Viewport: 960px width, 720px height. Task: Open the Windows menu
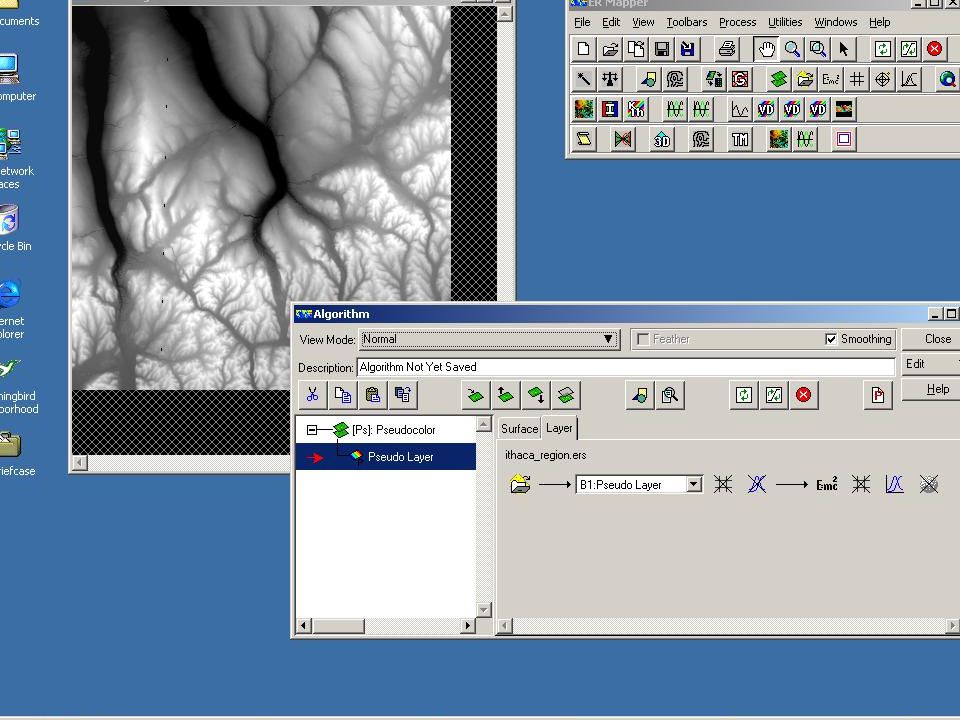point(836,22)
